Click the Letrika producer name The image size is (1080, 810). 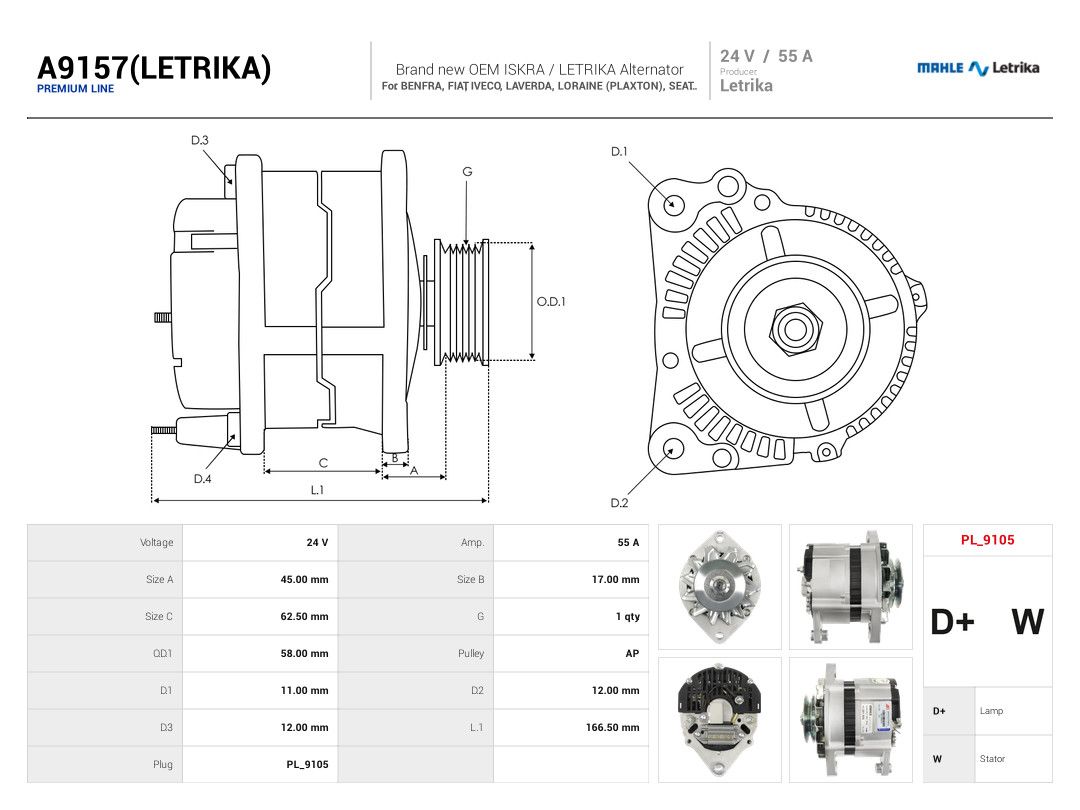[x=746, y=85]
